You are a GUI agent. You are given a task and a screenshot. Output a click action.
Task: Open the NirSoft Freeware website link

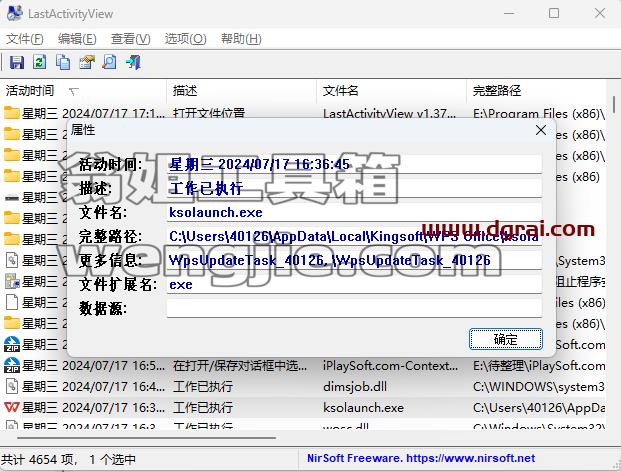[x=421, y=458]
